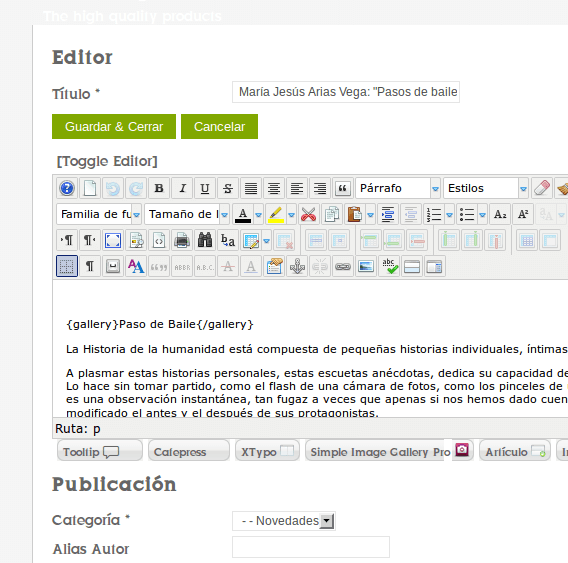Toggle fullscreen editor mode
This screenshot has height=563, width=568.
point(113,240)
